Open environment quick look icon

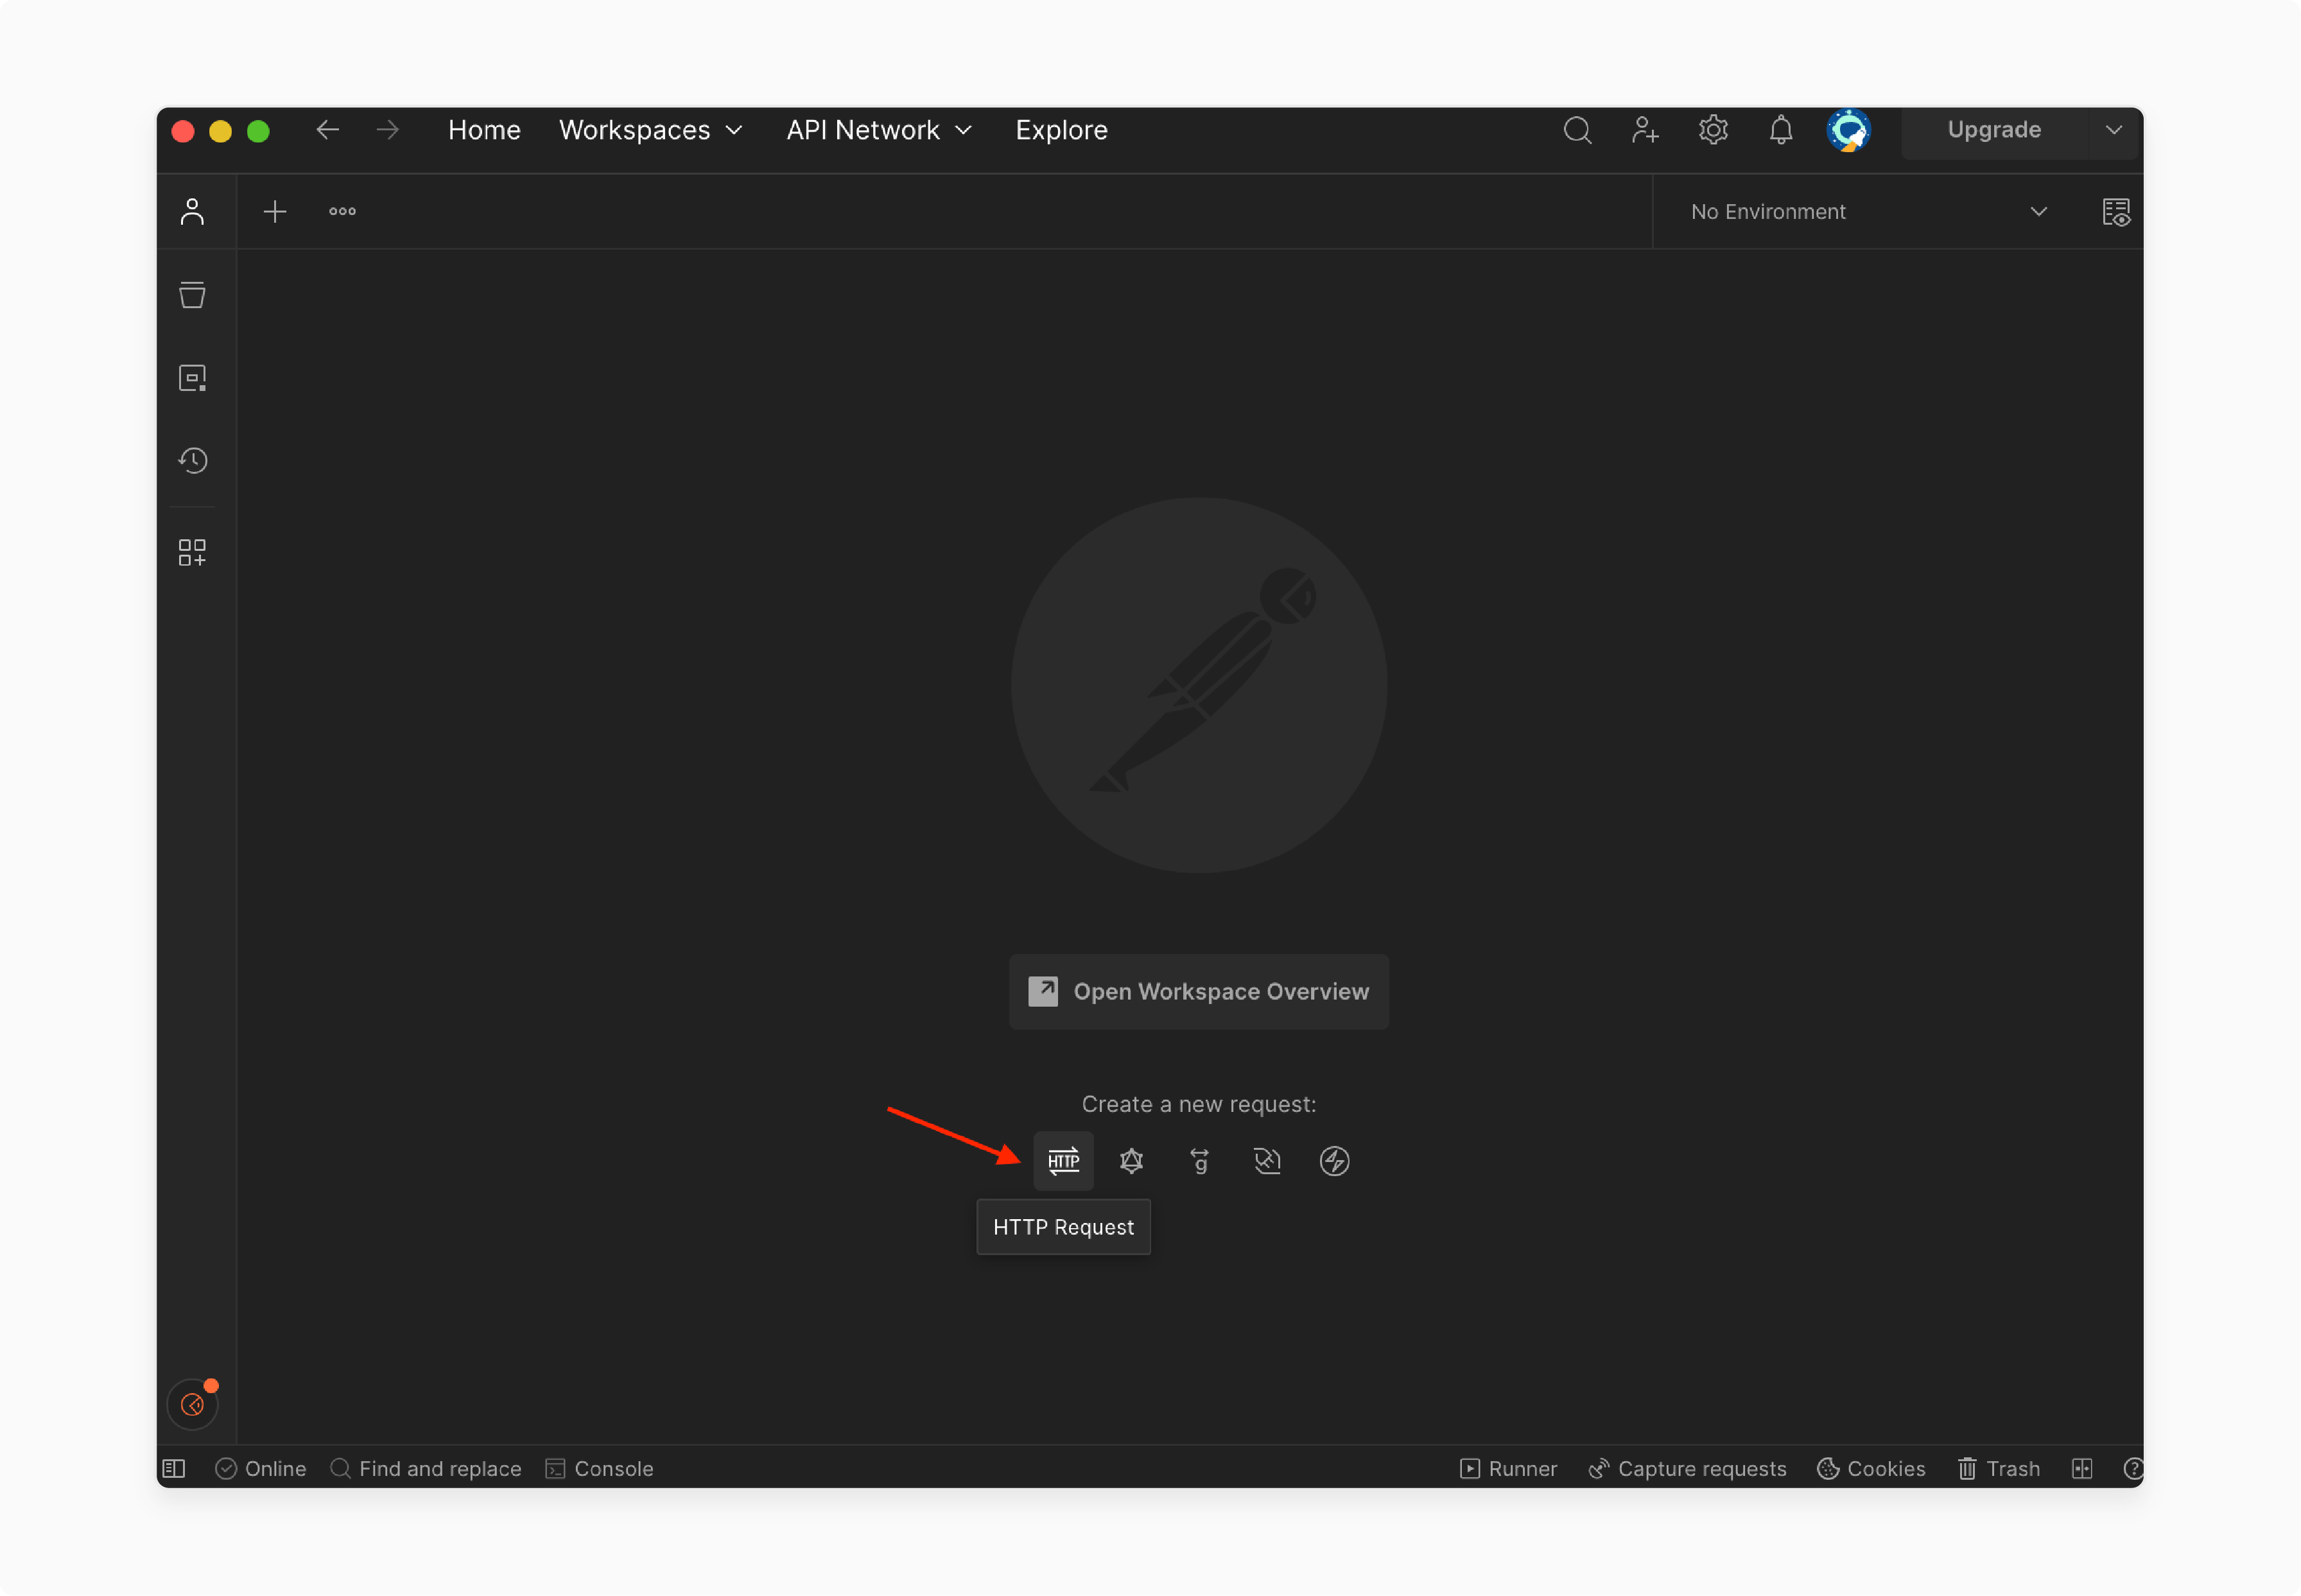click(2115, 211)
